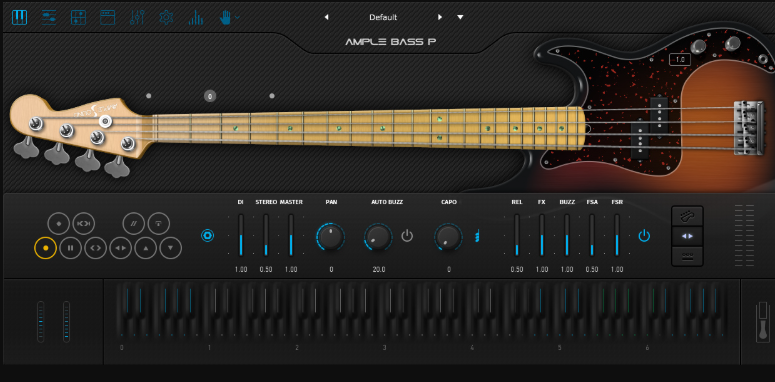Screen dimensions: 775x382
Task: Click the right tone knob on bass body
Action: (x=732, y=43)
